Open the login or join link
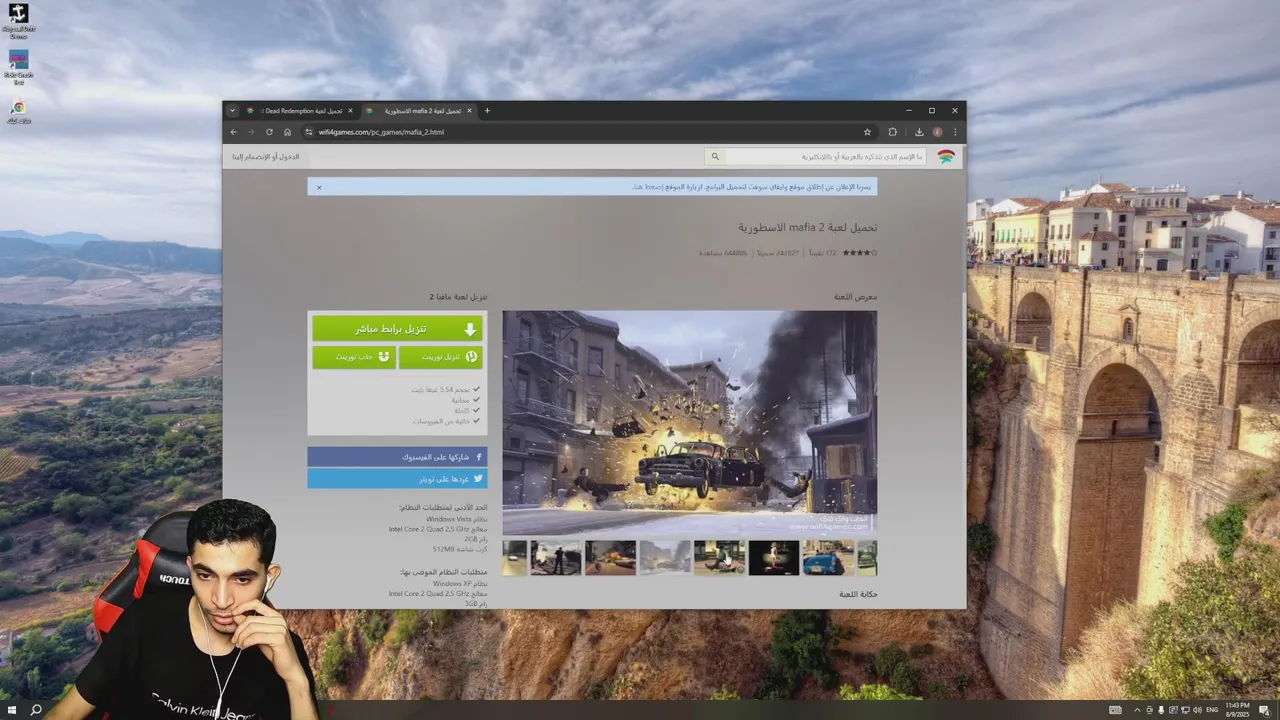This screenshot has width=1280, height=720. (x=266, y=157)
